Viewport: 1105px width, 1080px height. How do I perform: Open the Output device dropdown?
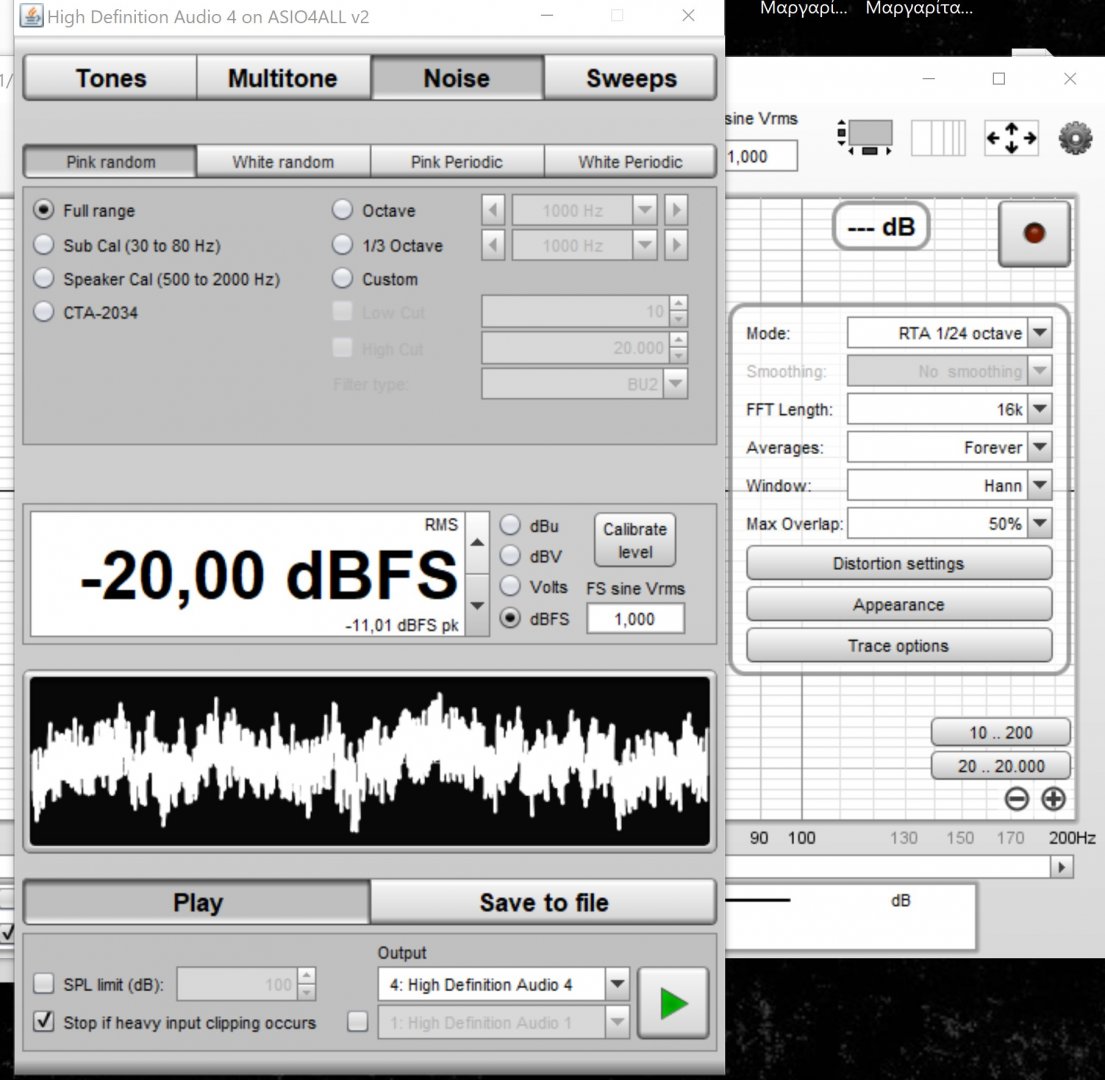pyautogui.click(x=617, y=984)
